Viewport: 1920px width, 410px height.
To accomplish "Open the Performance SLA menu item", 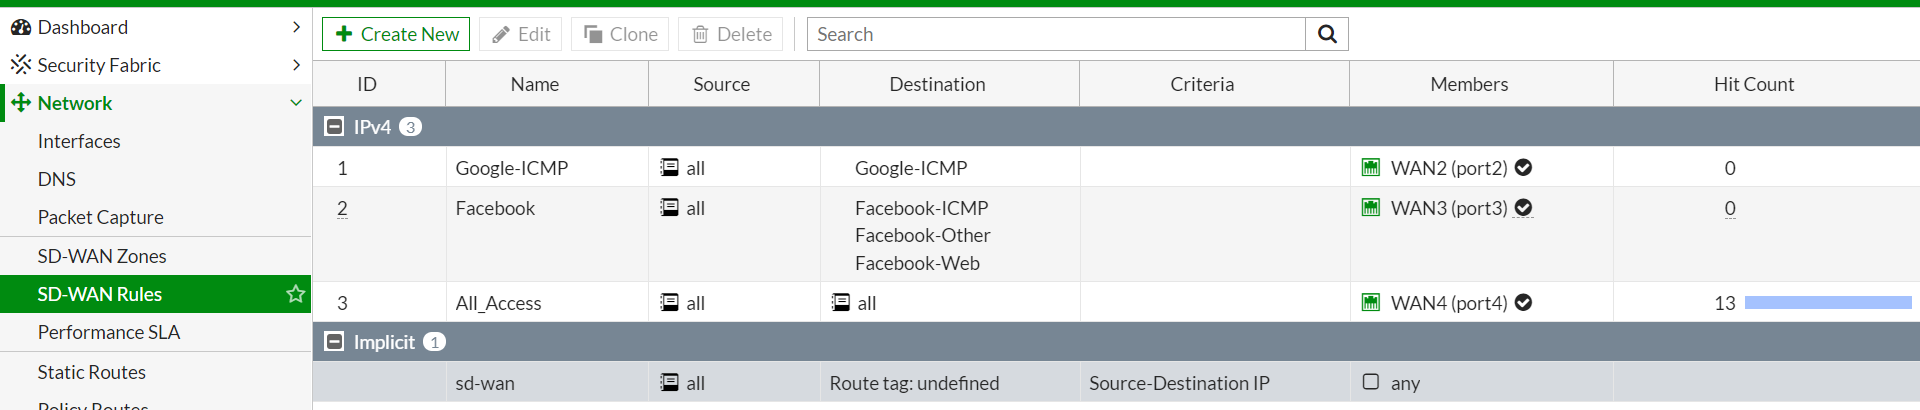I will (109, 332).
